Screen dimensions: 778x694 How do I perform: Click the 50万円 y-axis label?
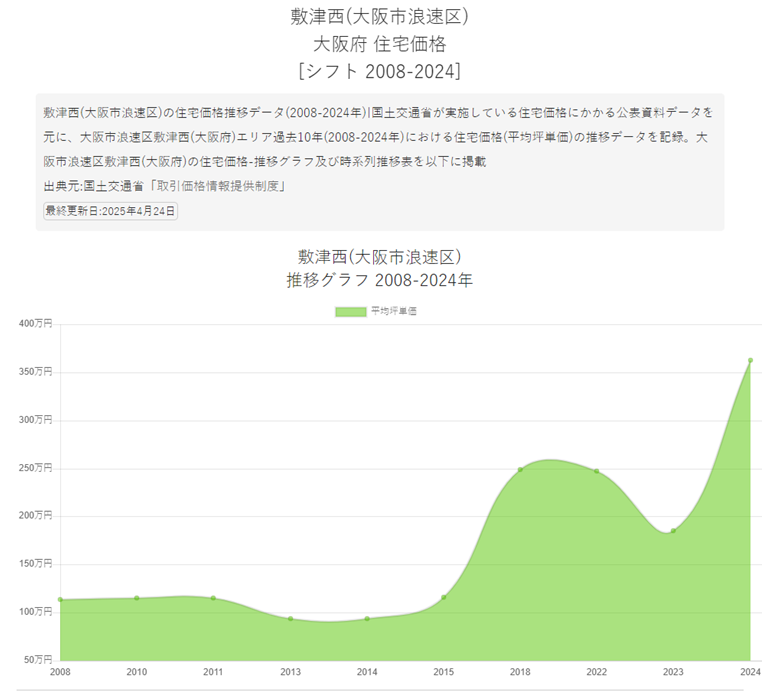(x=37, y=659)
